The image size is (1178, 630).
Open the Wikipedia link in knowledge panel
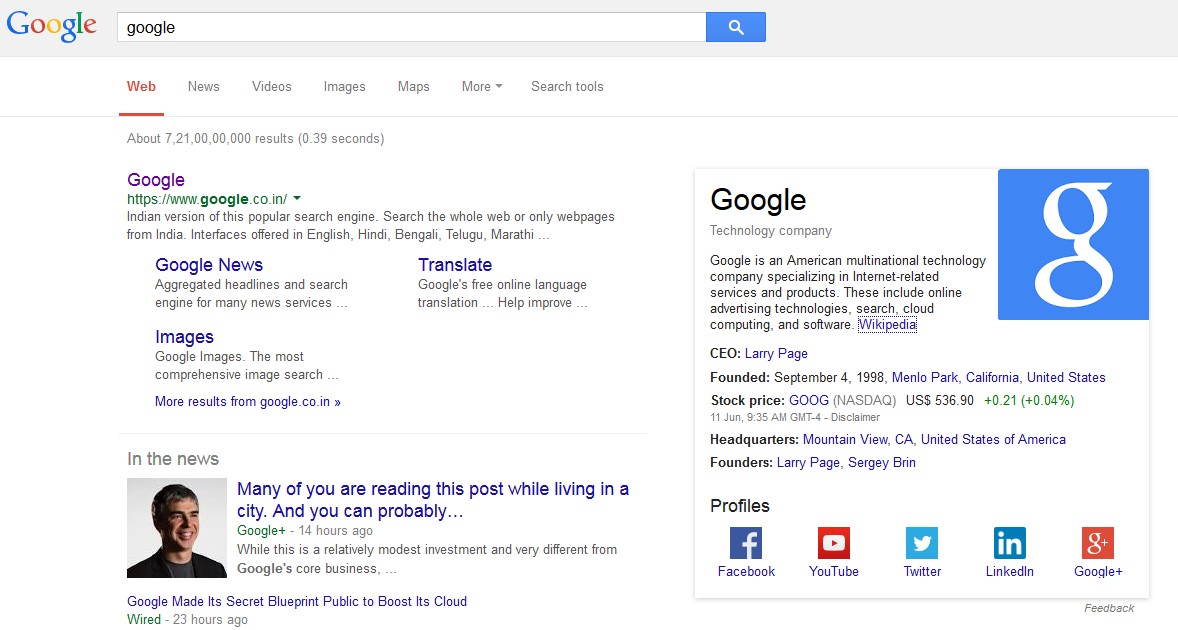pyautogui.click(x=887, y=324)
